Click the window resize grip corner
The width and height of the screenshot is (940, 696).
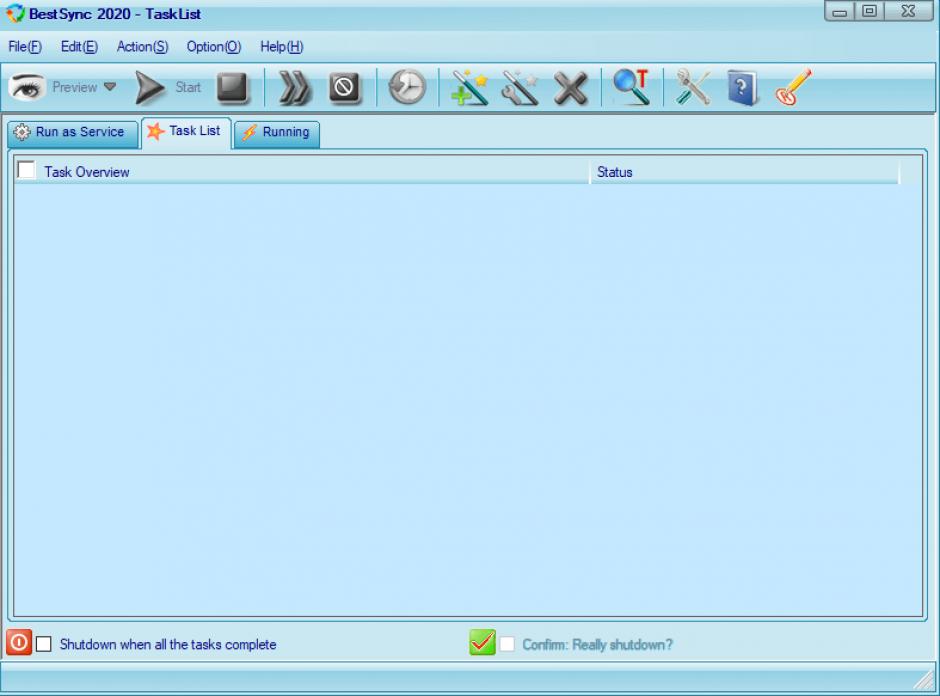tap(924, 680)
